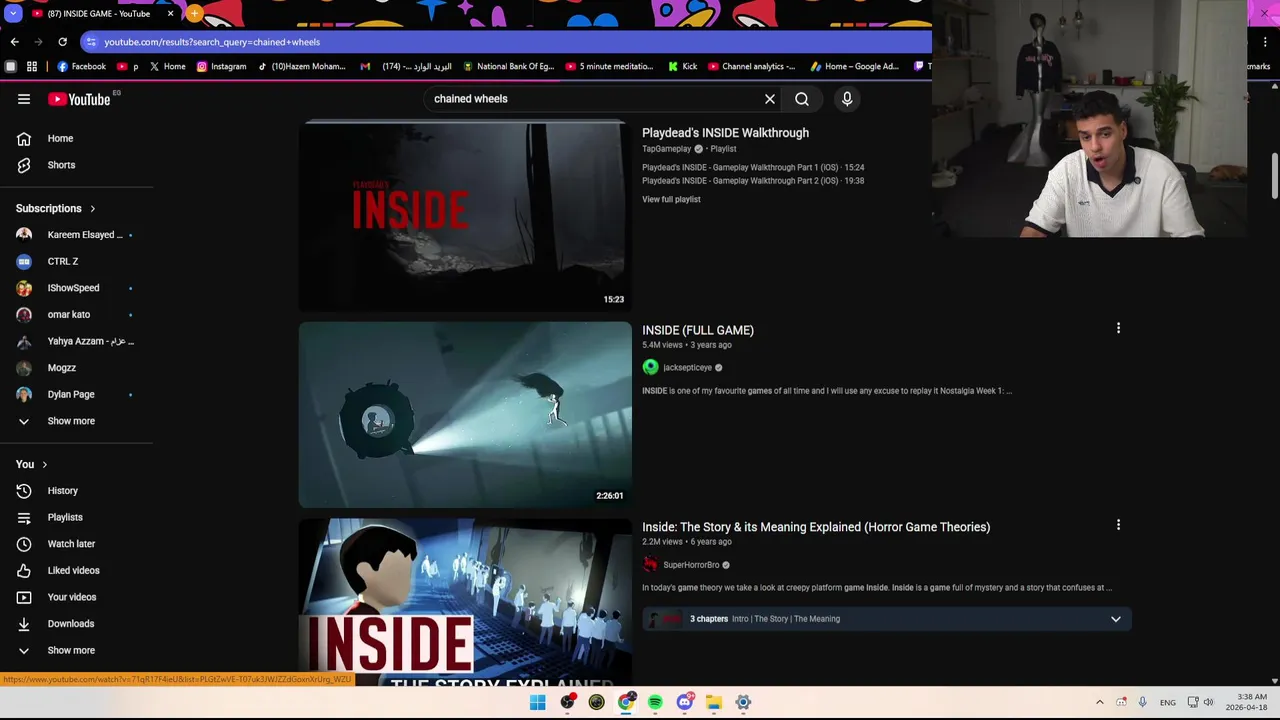Open the Instagram bookmark

[221, 67]
